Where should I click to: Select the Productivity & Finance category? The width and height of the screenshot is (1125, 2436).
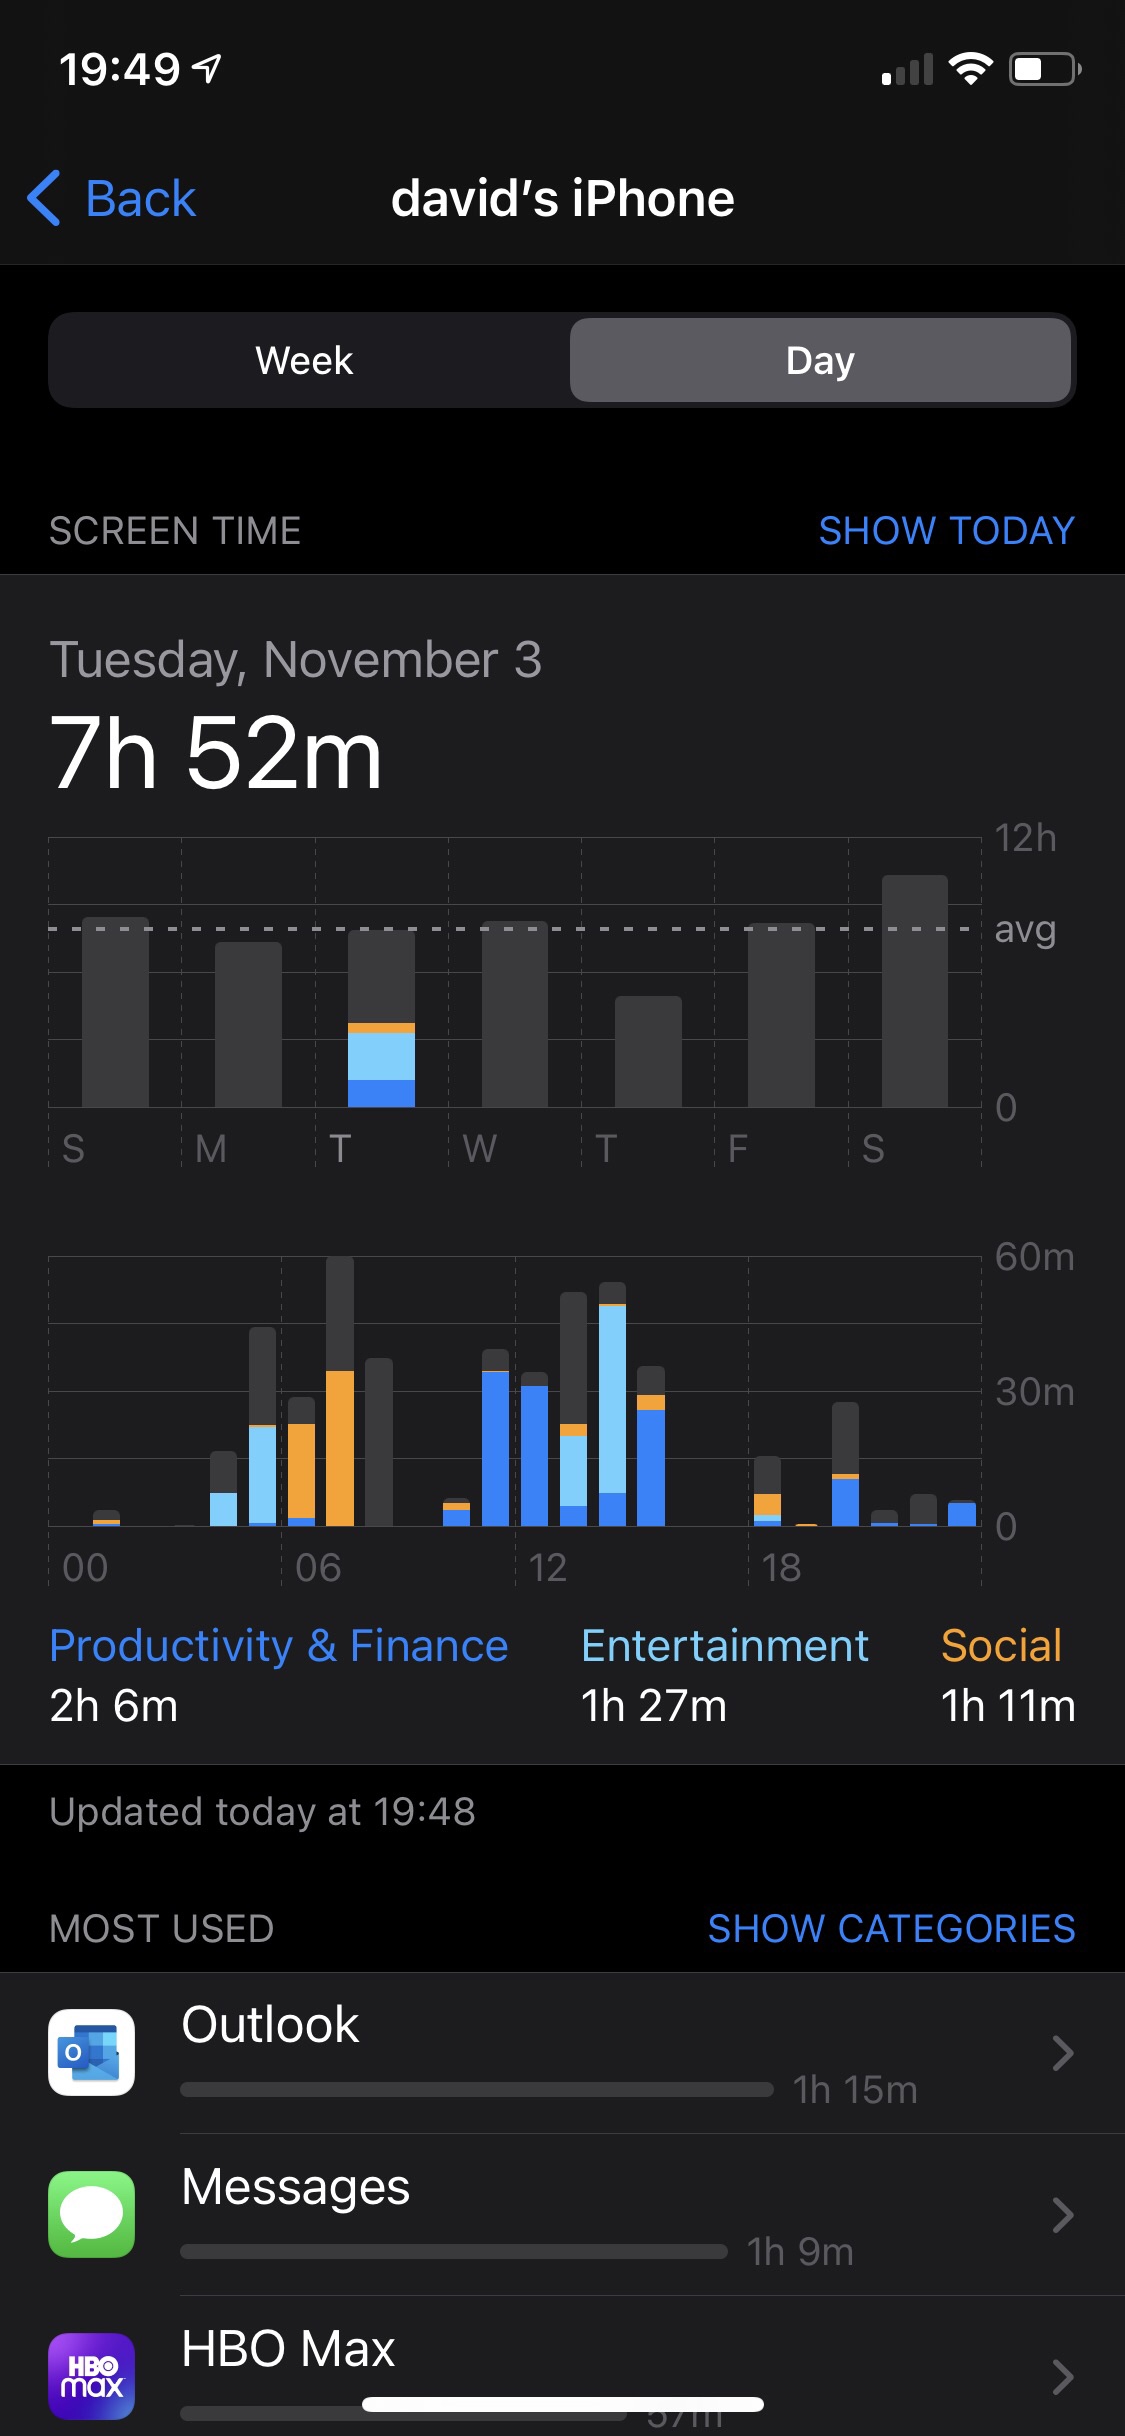pyautogui.click(x=278, y=1646)
